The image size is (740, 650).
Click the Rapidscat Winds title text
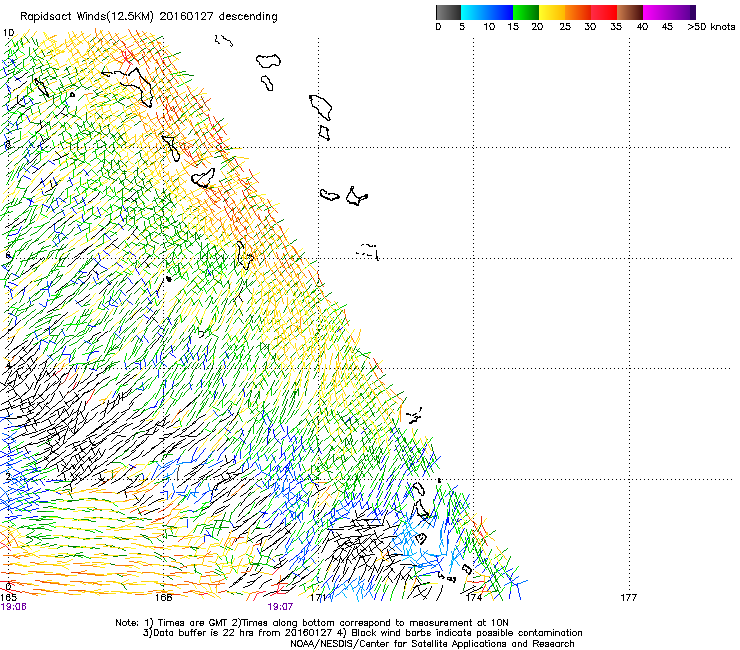click(x=148, y=16)
